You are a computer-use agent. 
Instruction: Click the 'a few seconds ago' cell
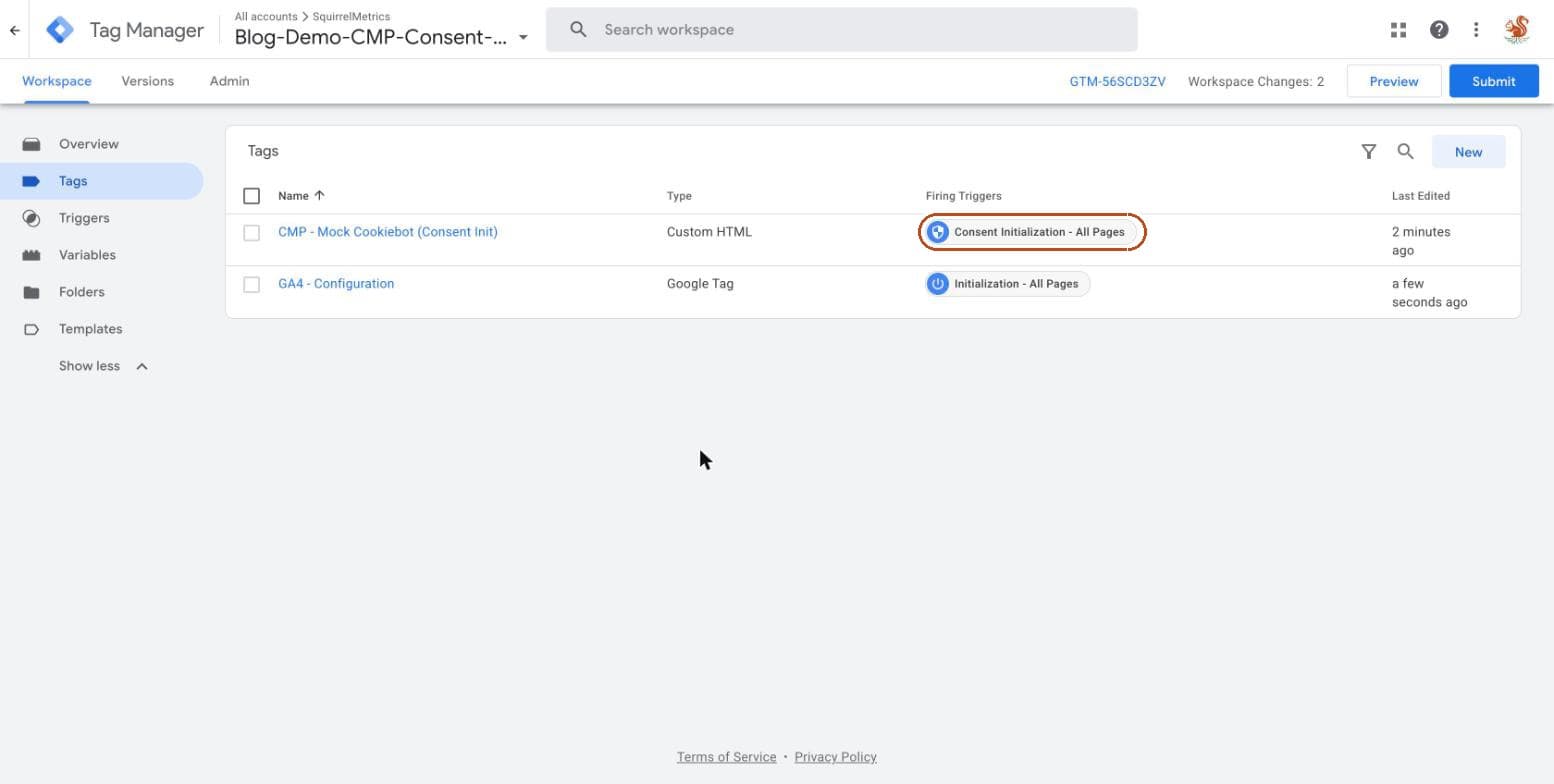click(x=1430, y=293)
